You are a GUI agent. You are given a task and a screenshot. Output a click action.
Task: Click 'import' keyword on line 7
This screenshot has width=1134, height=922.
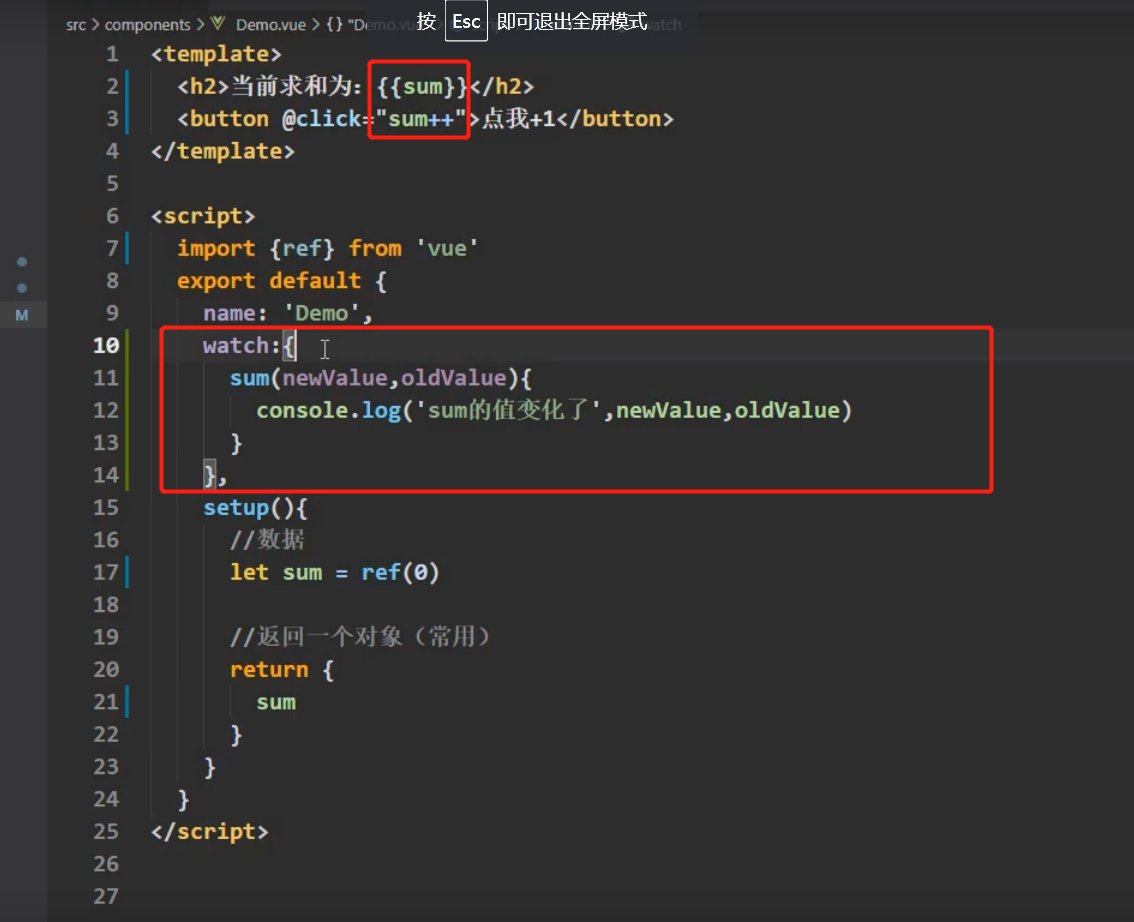[216, 249]
